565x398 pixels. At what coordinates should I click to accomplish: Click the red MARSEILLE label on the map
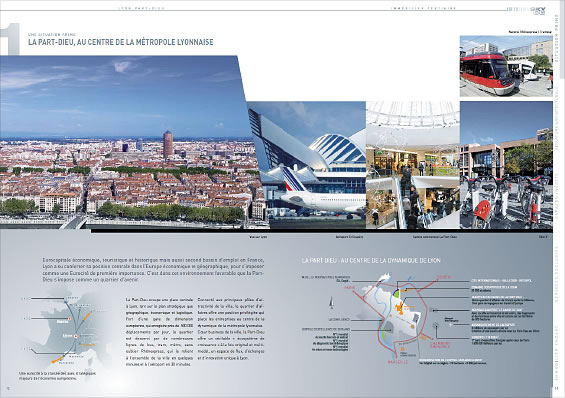click(397, 362)
